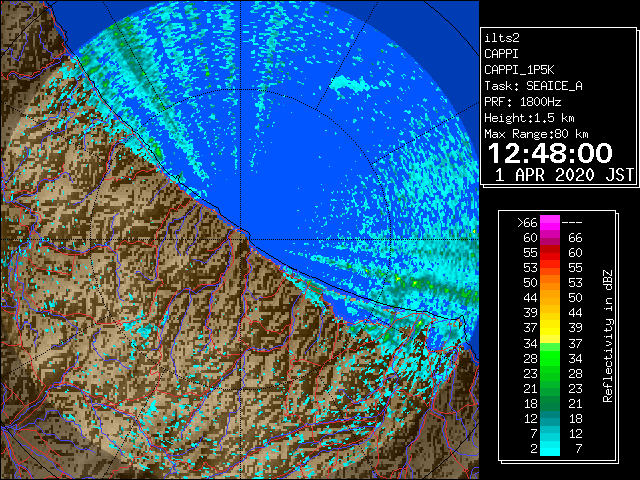Select the purple 60–66 dBZ legend swatch

549,238
